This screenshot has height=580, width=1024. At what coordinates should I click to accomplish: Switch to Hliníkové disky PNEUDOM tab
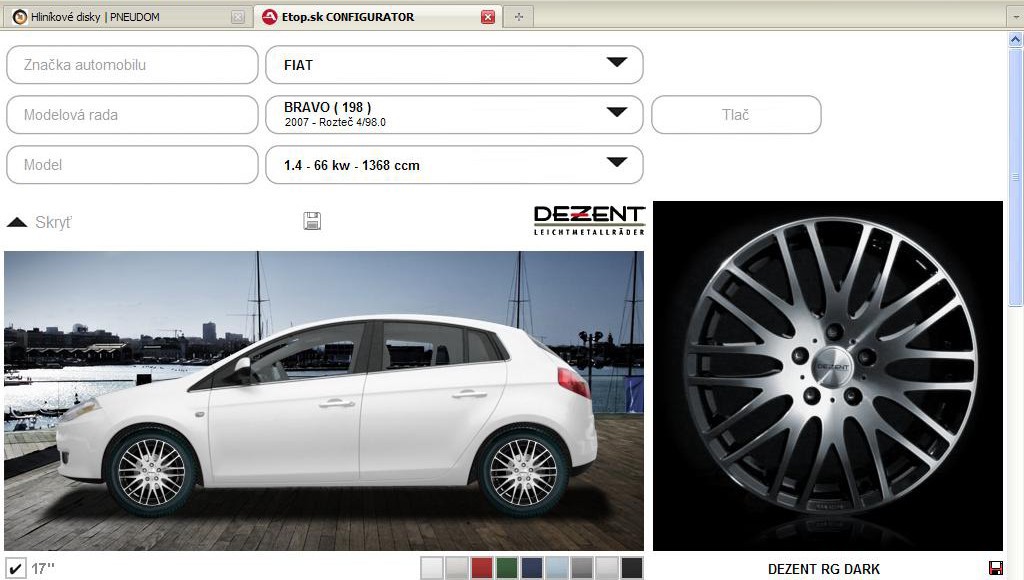110,17
